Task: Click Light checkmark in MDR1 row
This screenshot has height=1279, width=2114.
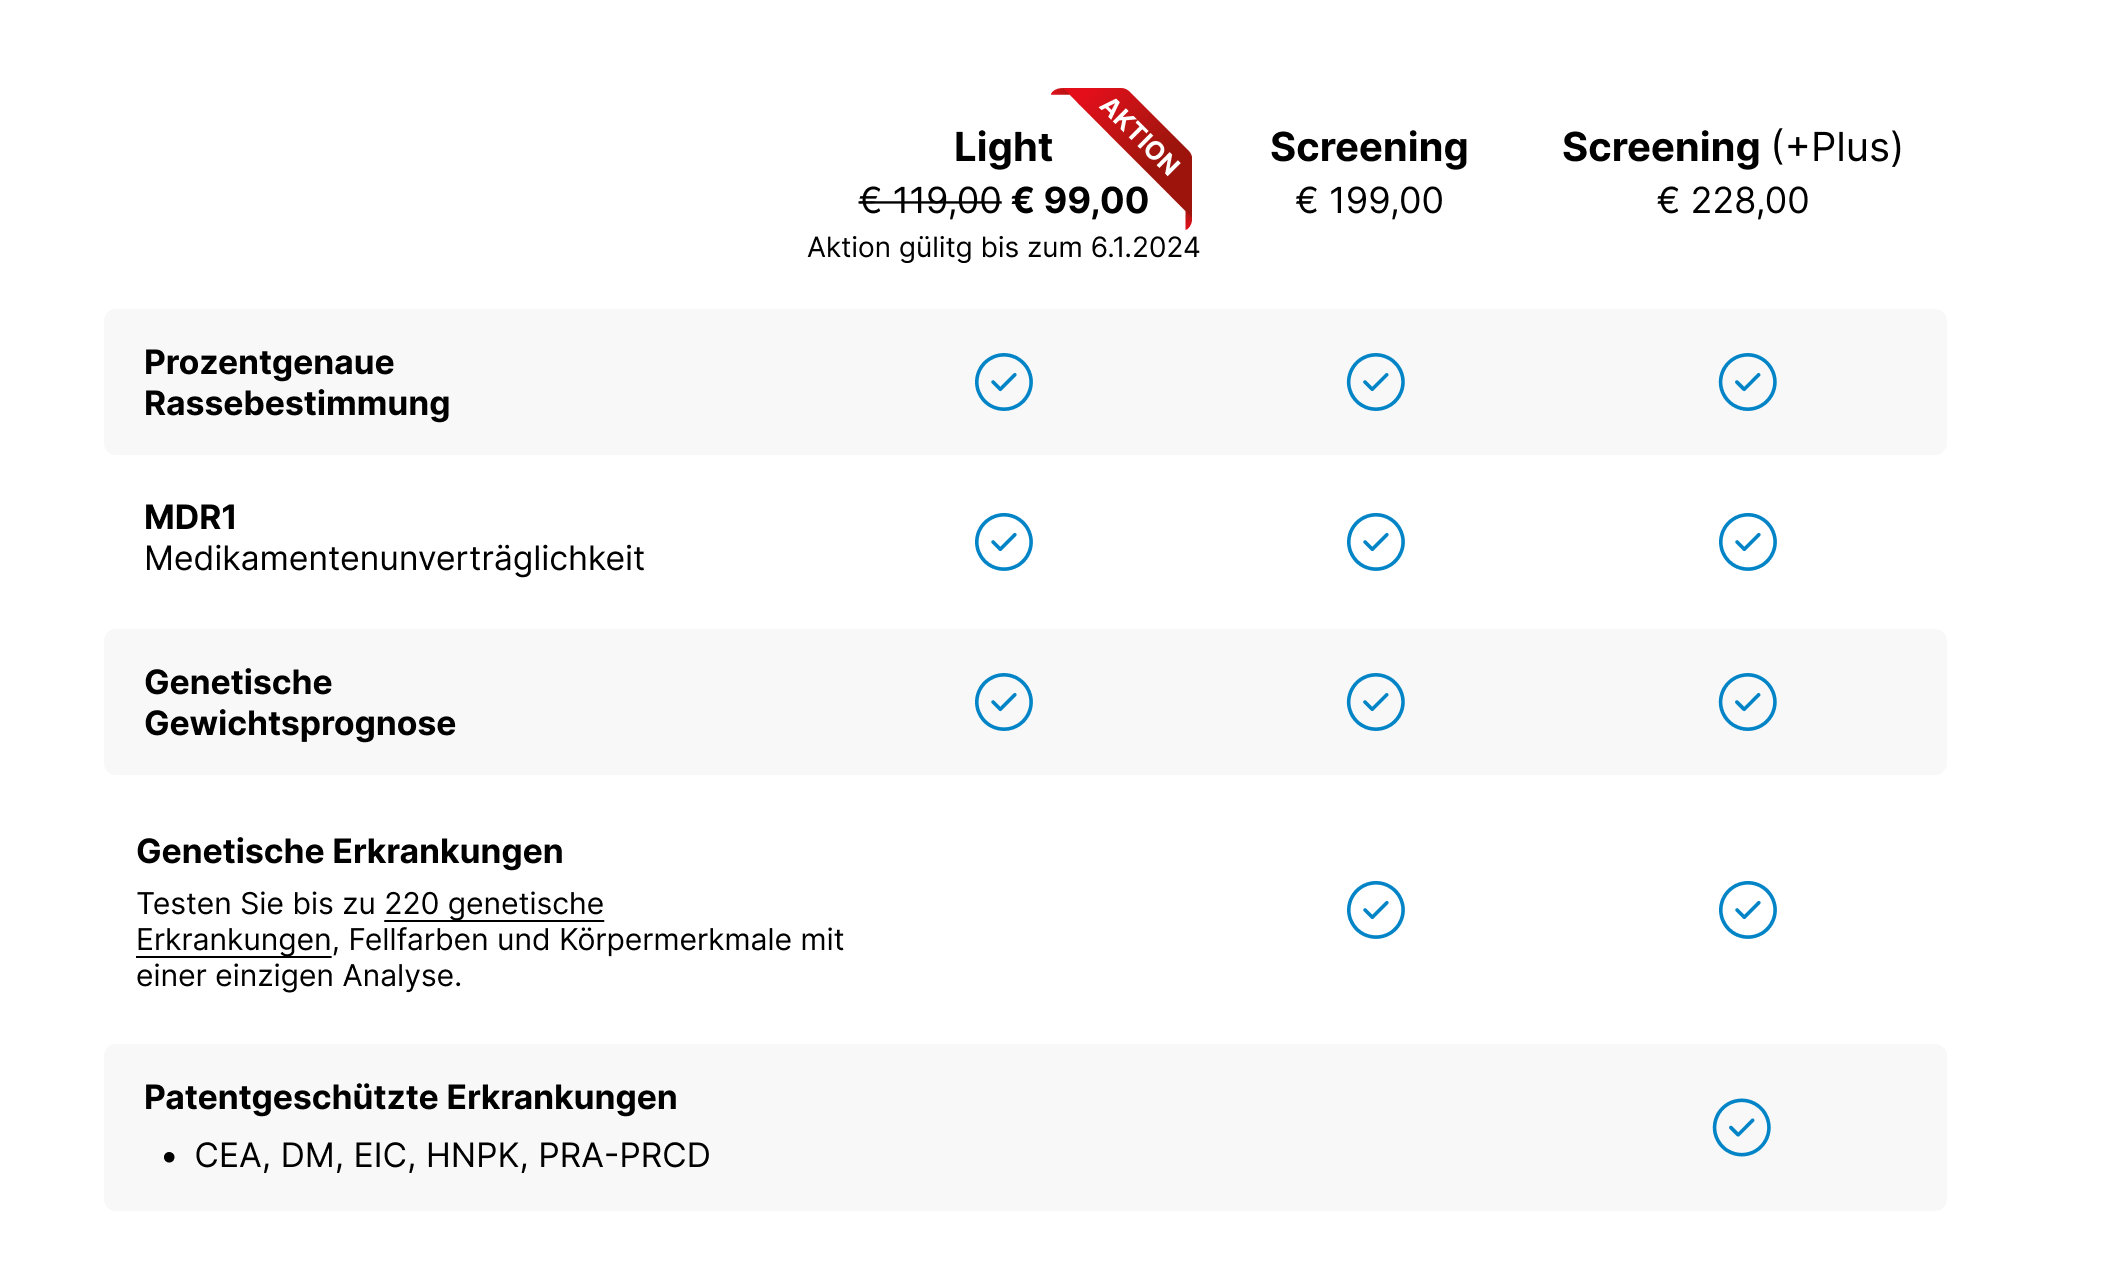Action: tap(1003, 542)
